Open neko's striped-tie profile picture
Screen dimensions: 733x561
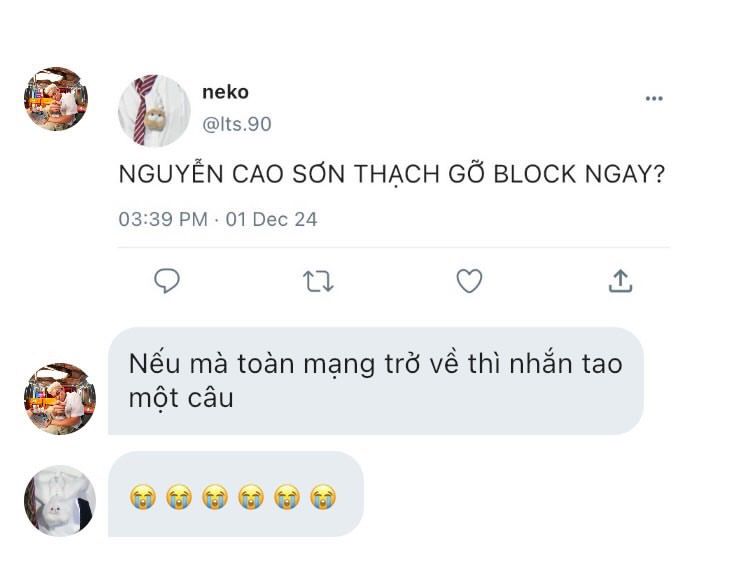tap(154, 111)
